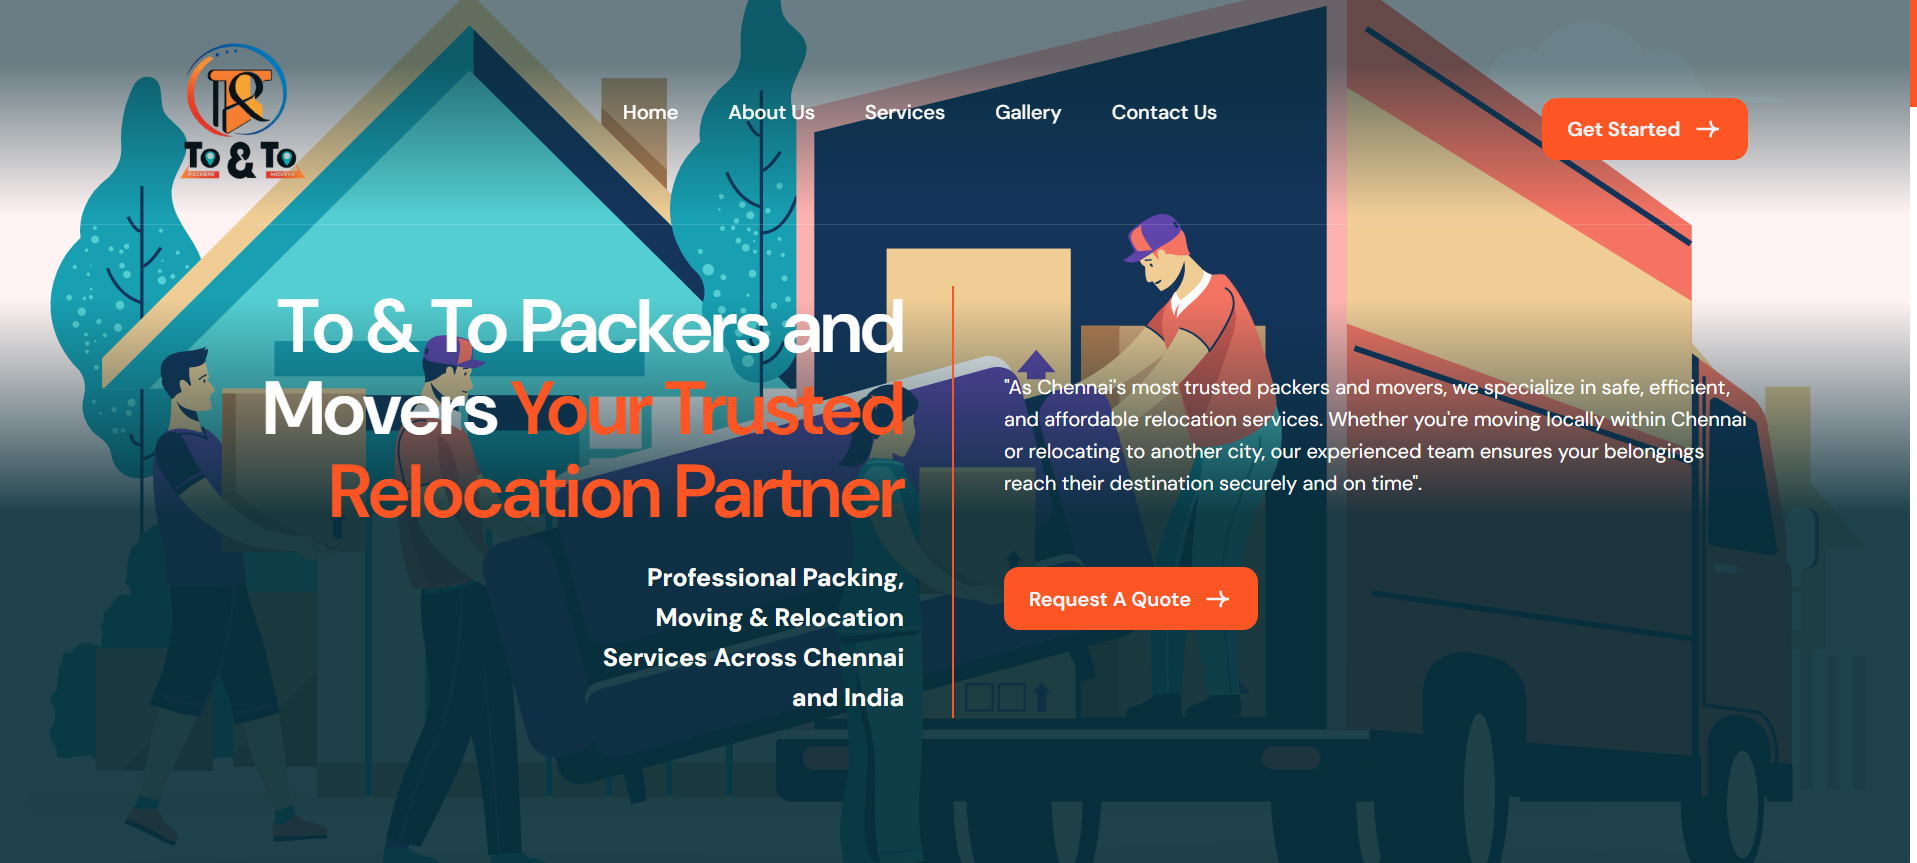Click the arrow icon in Request A Quote

[1218, 599]
